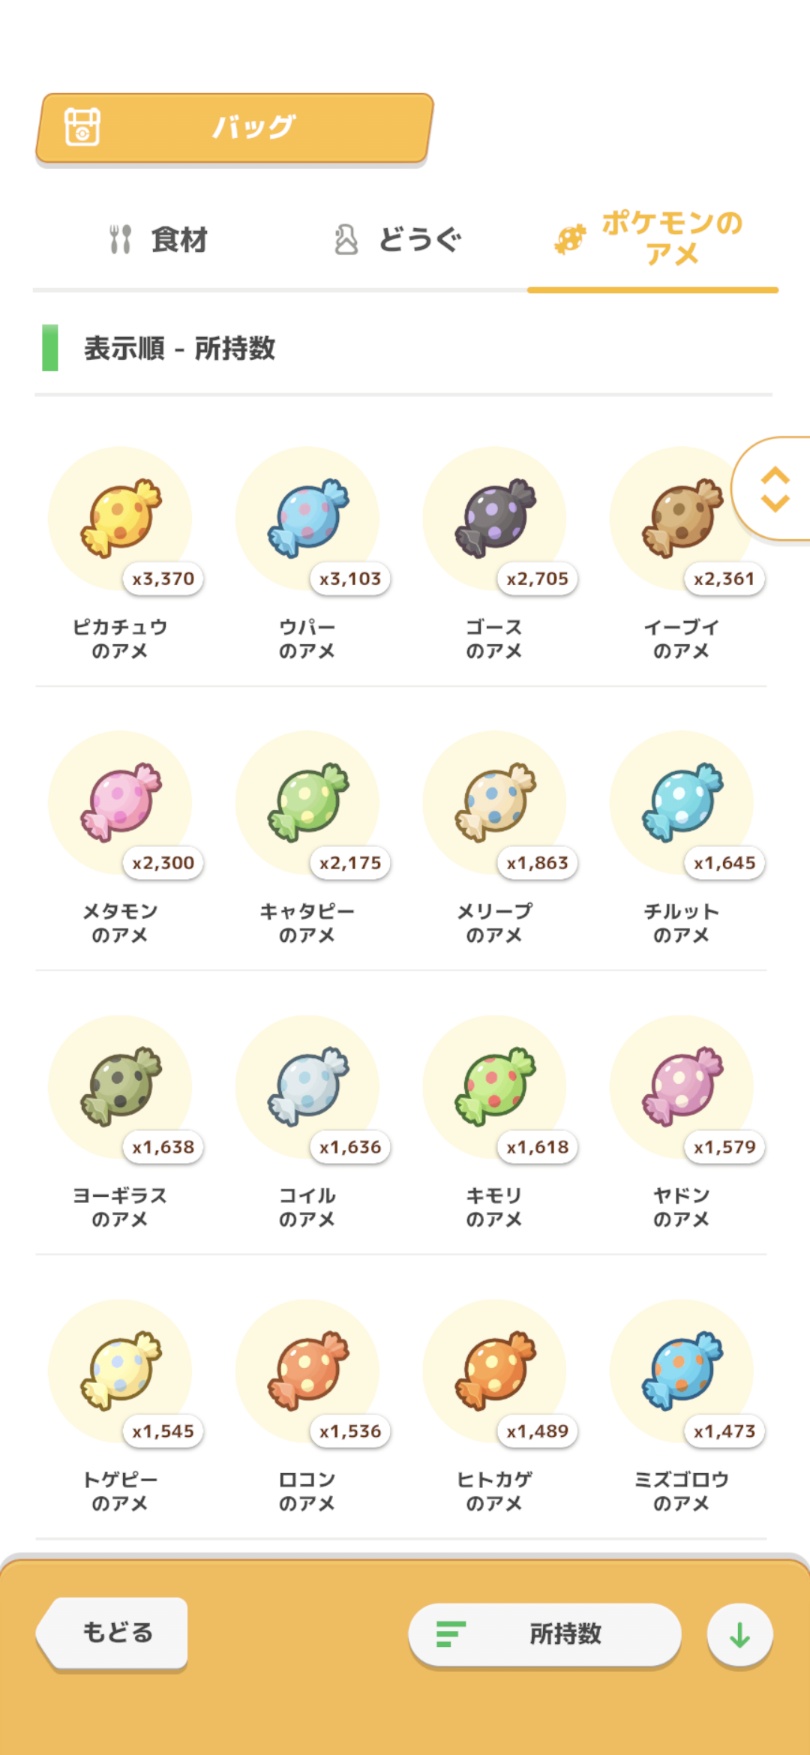Expand the up-down chevron side tab
This screenshot has width=810, height=1755.
(x=774, y=489)
